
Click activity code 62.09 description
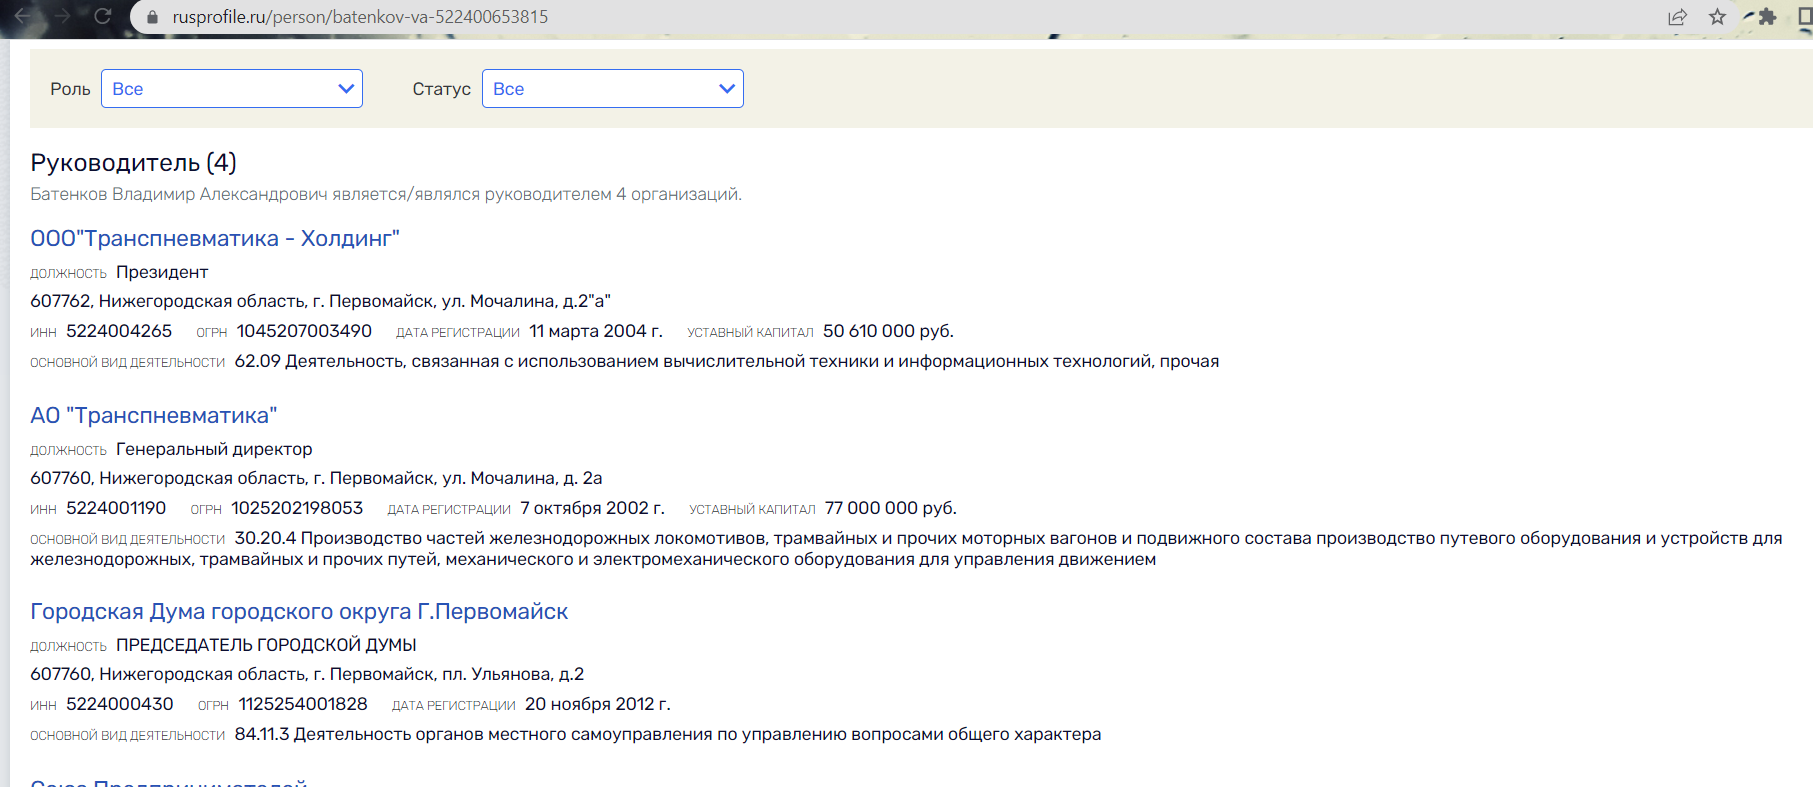(727, 361)
